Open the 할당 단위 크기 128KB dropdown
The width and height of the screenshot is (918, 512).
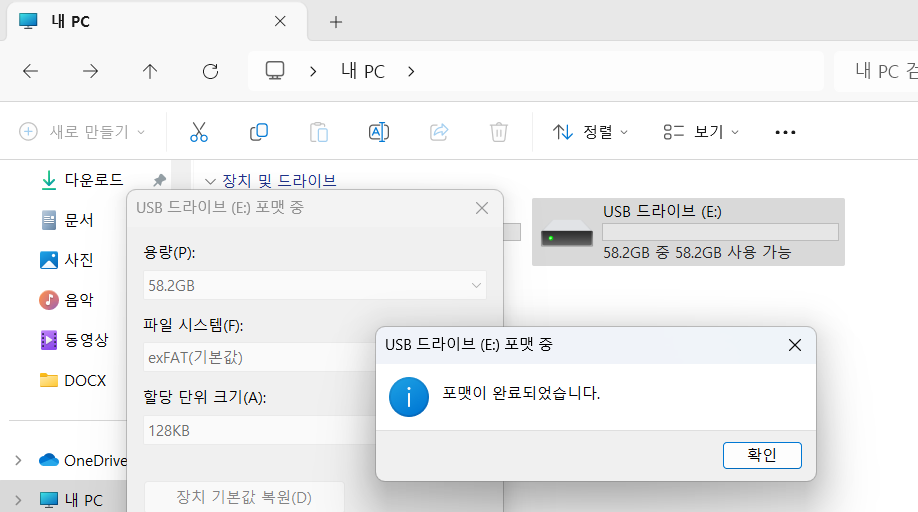259,431
